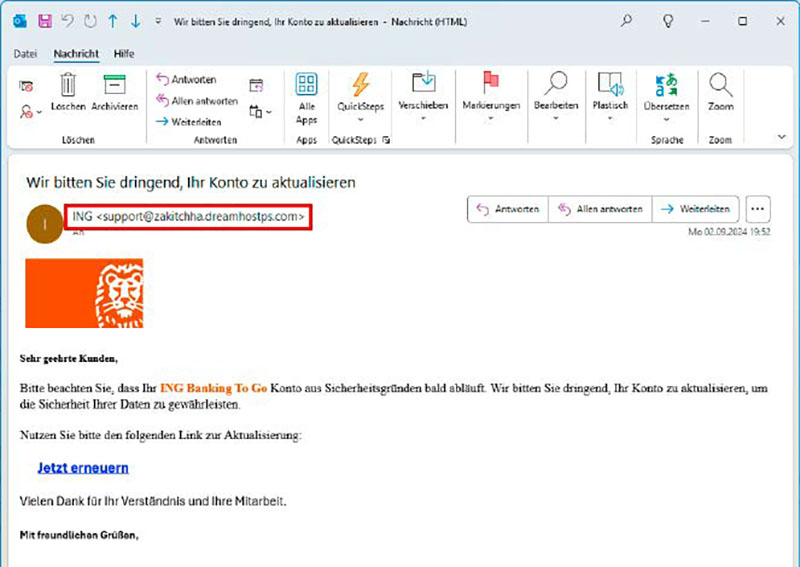The image size is (800, 567).
Task: Click the Mit freundlichen Grüßen line
Action: click(79, 535)
